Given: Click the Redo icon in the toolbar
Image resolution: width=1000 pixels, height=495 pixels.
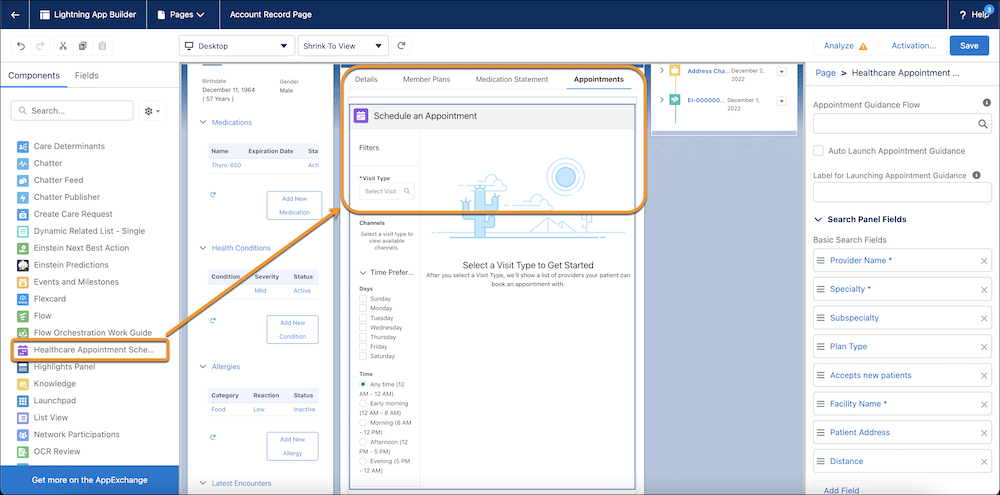Looking at the screenshot, I should coord(40,46).
